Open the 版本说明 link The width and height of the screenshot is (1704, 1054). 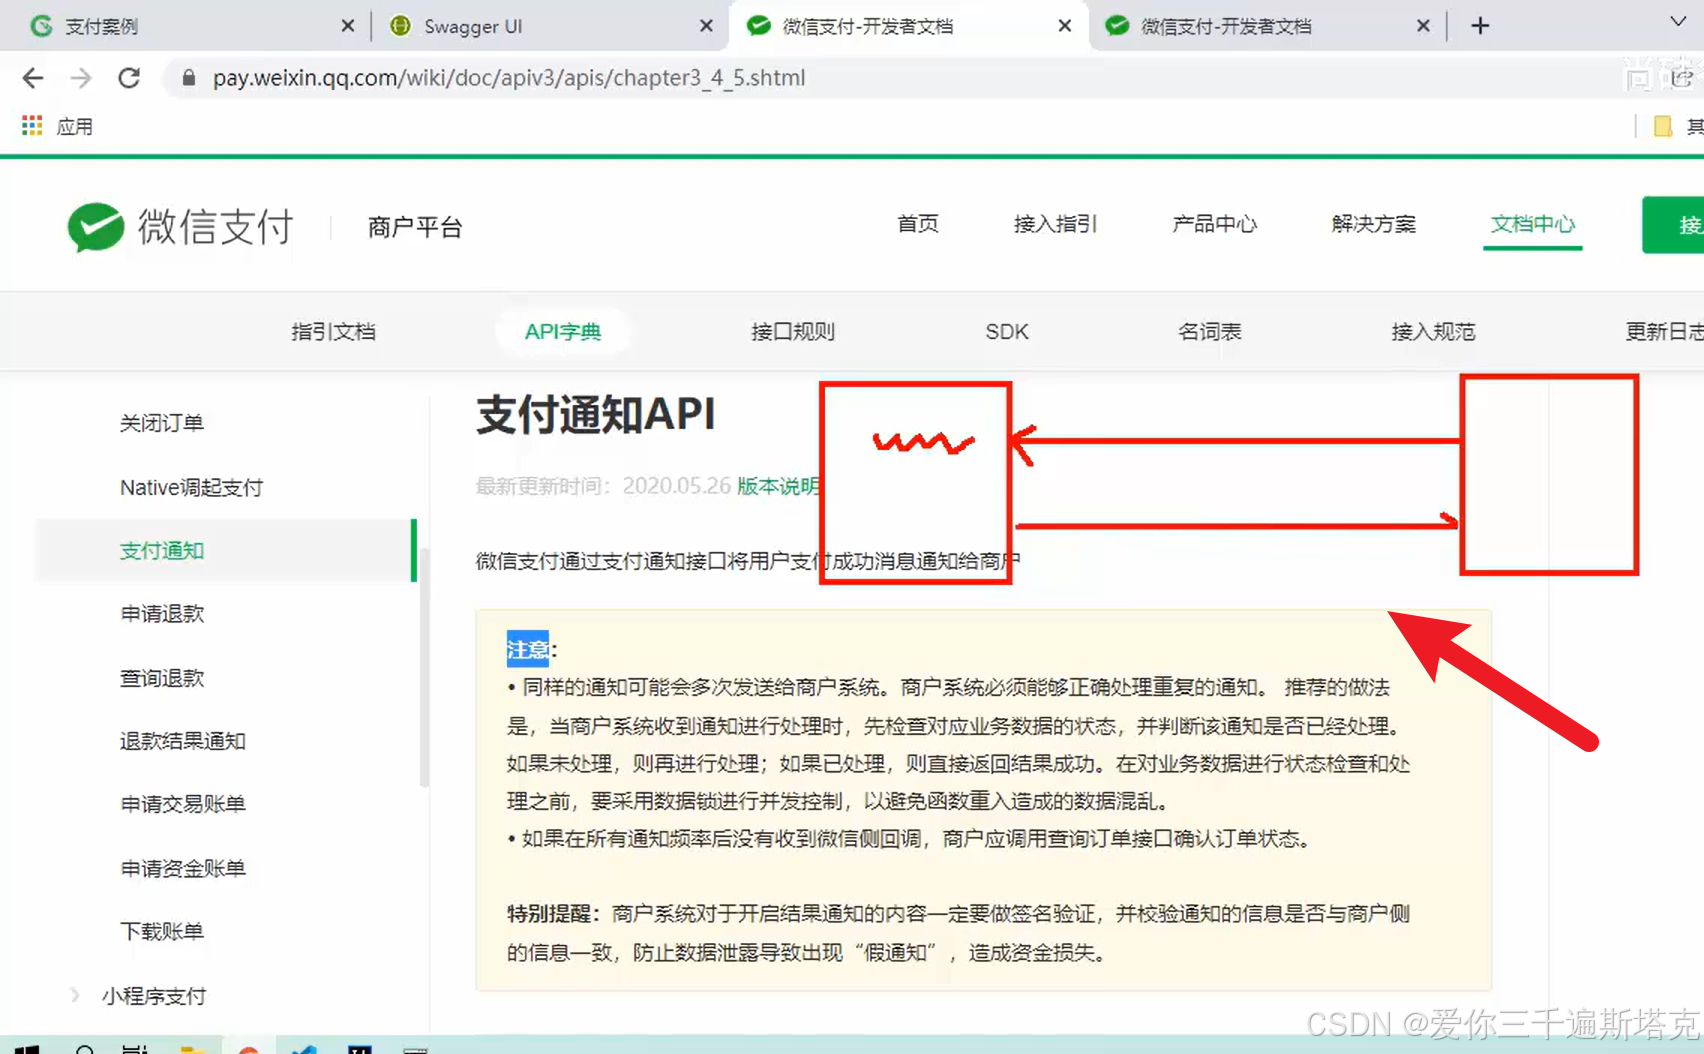point(778,486)
